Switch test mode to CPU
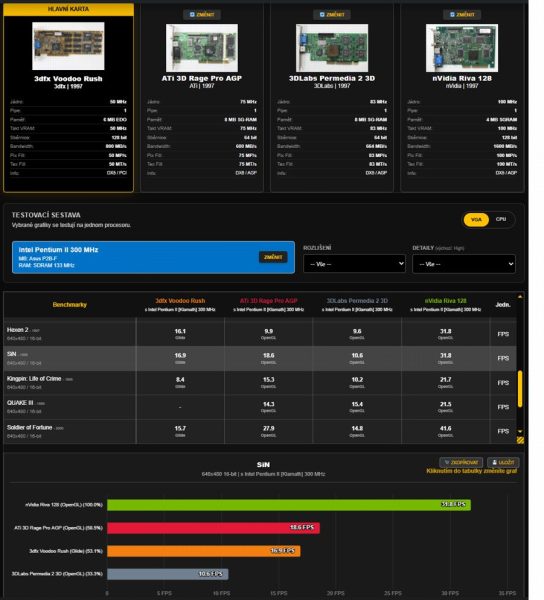The image size is (544, 600). (x=501, y=219)
